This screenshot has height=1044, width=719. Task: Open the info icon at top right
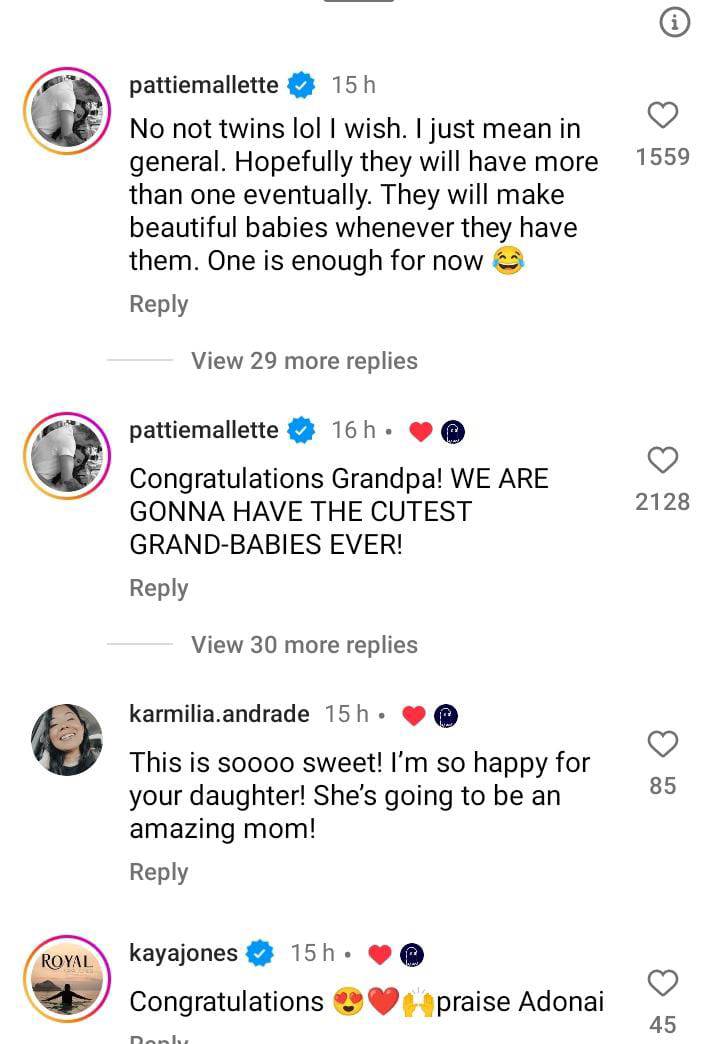point(676,23)
